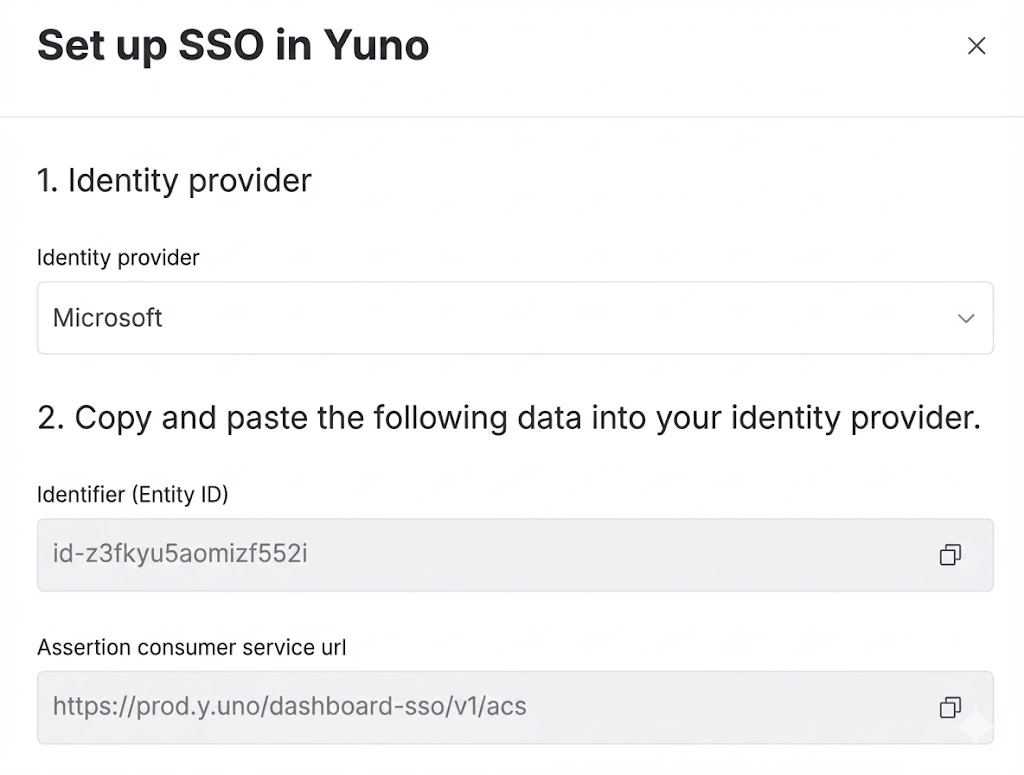This screenshot has height=775, width=1024.
Task: Click the word "Yuno" in the title
Action: [376, 46]
